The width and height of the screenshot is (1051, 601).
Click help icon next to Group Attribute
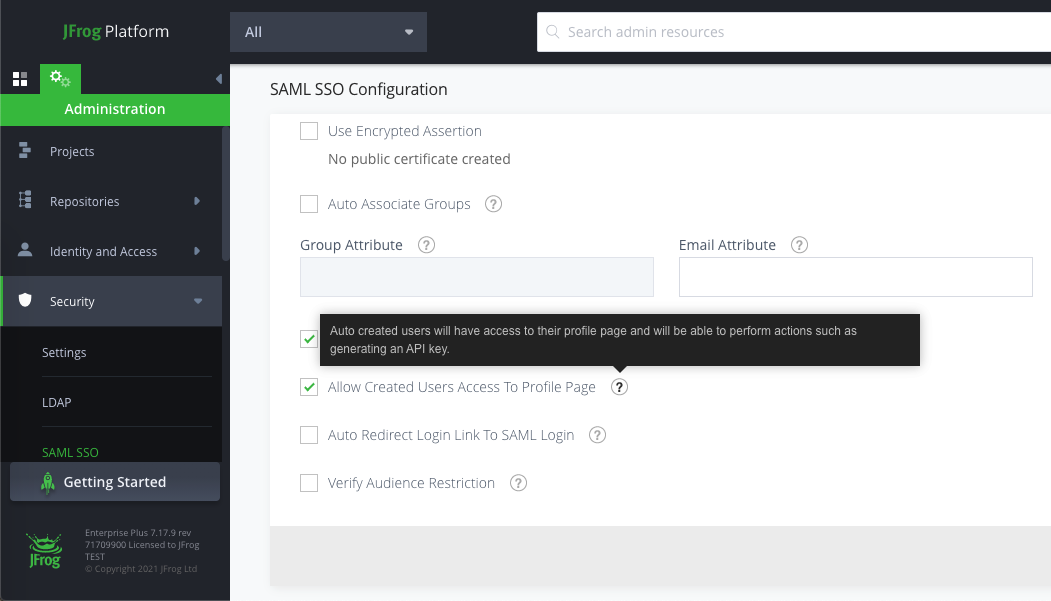(426, 245)
